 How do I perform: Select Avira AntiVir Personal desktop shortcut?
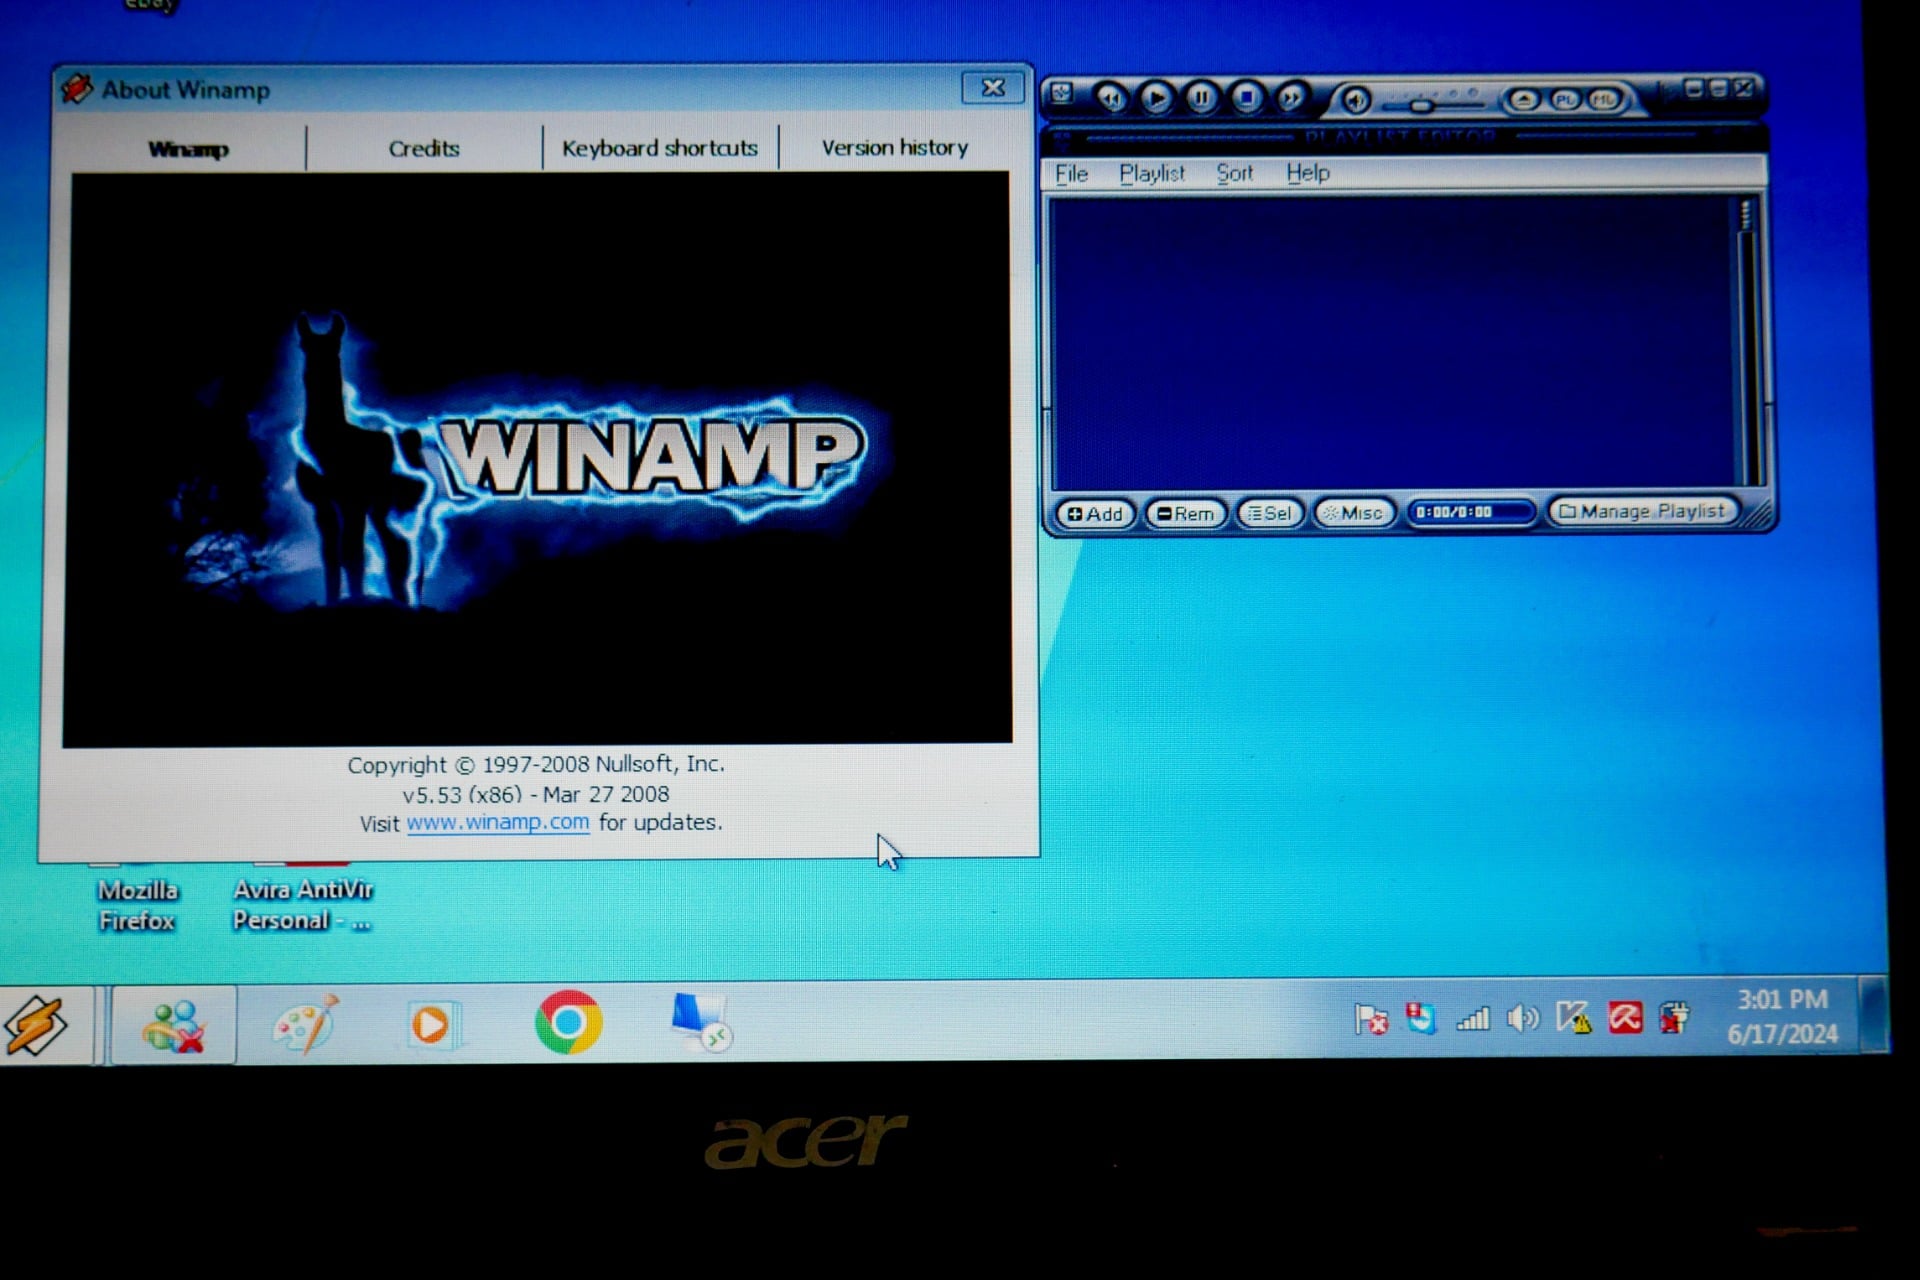point(302,905)
